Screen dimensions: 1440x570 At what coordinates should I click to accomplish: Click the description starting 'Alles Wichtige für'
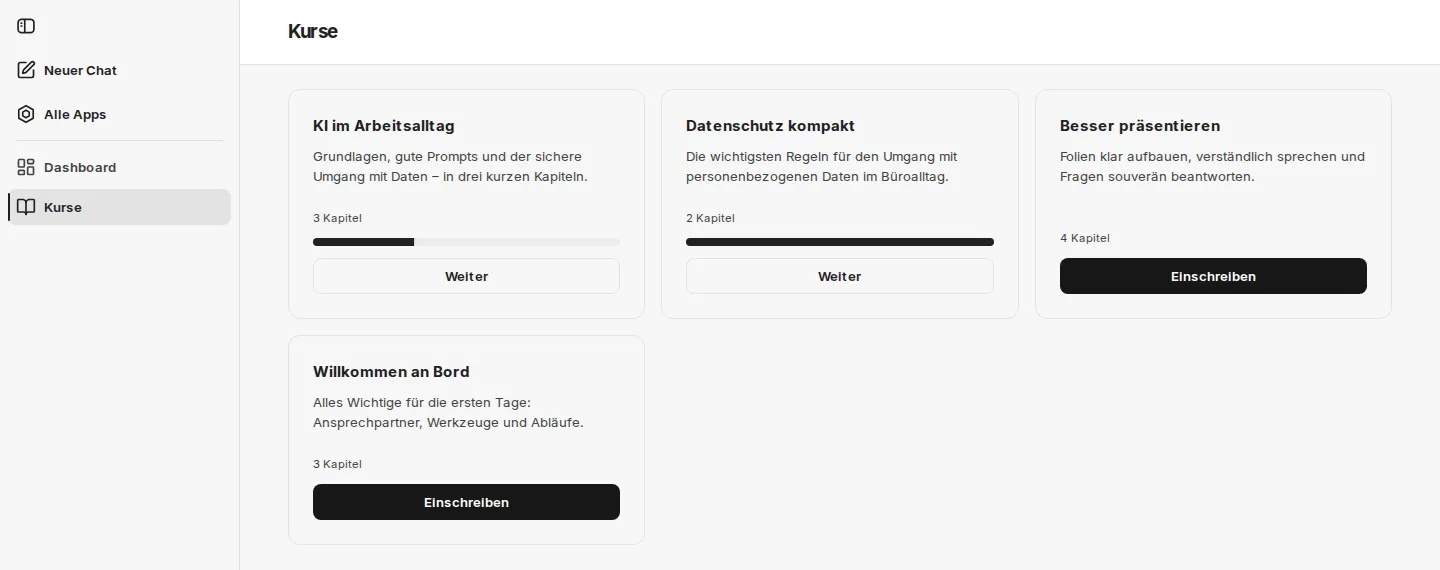448,413
